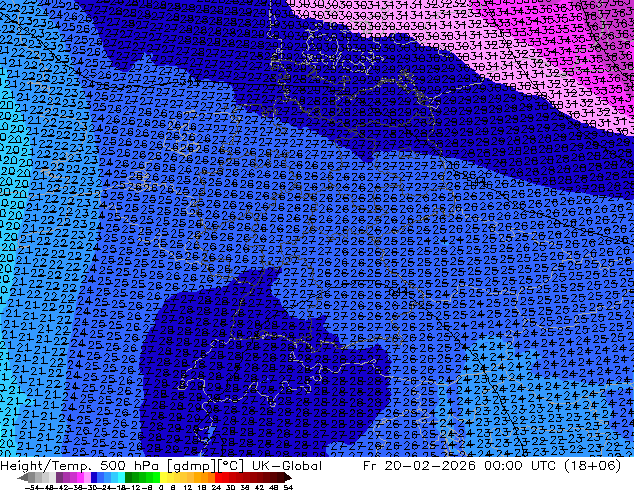Click the UK-Global model label
The height and width of the screenshot is (490, 634).
coord(283,465)
